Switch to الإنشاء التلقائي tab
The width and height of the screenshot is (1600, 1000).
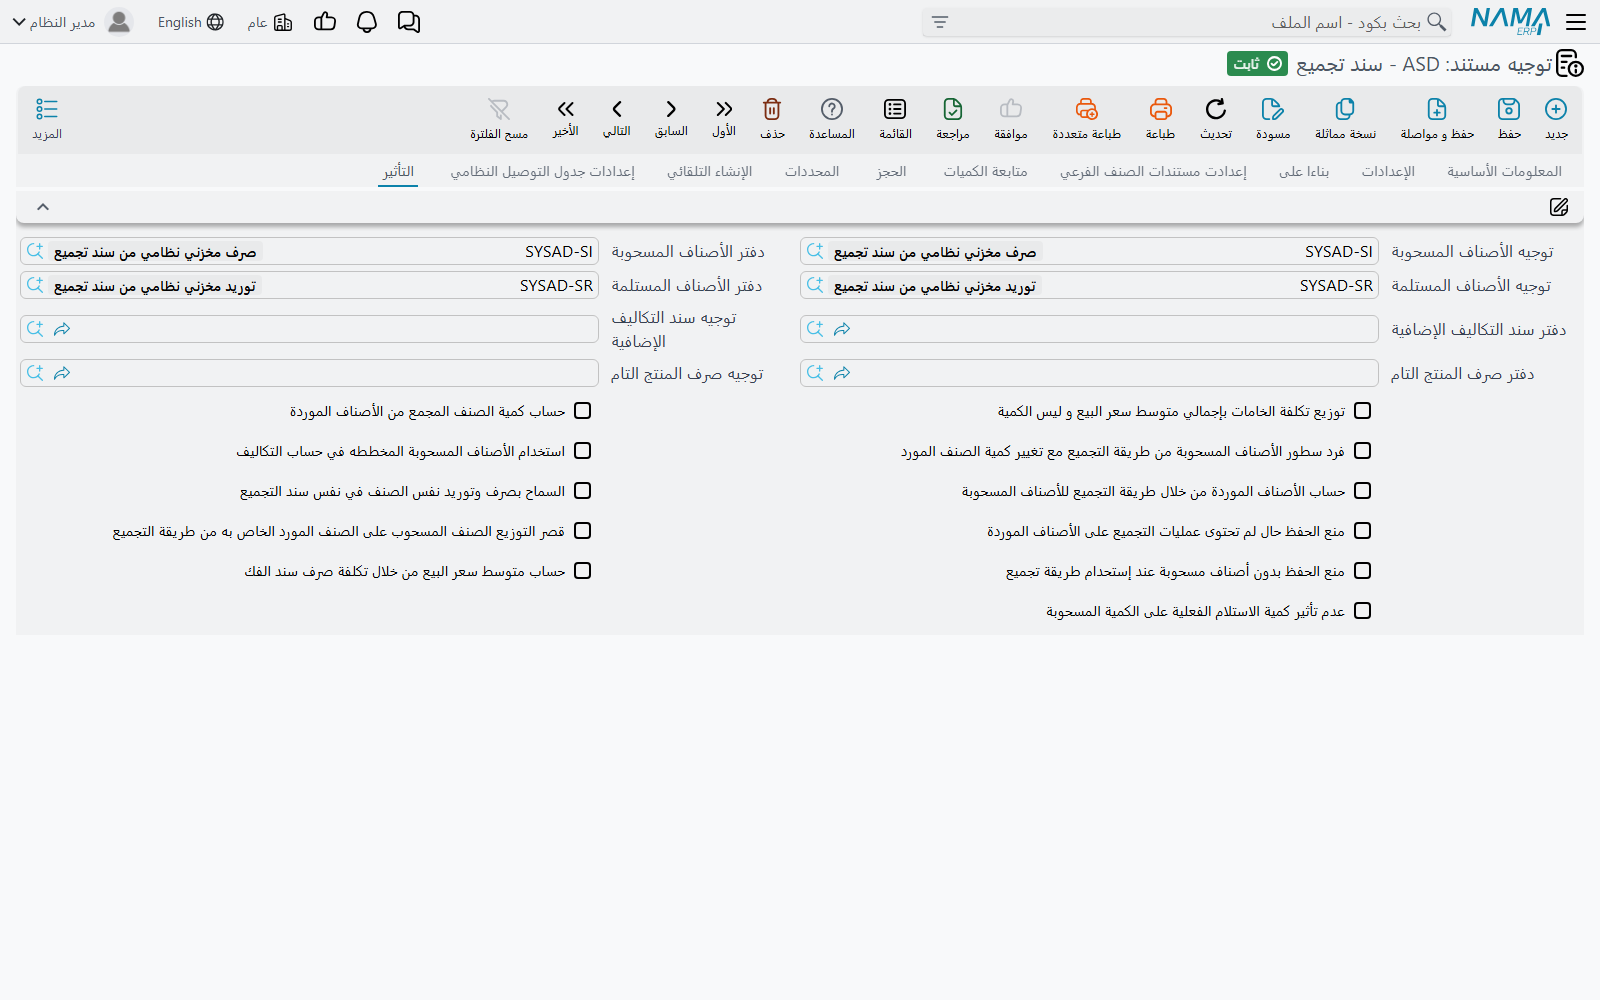coord(709,172)
